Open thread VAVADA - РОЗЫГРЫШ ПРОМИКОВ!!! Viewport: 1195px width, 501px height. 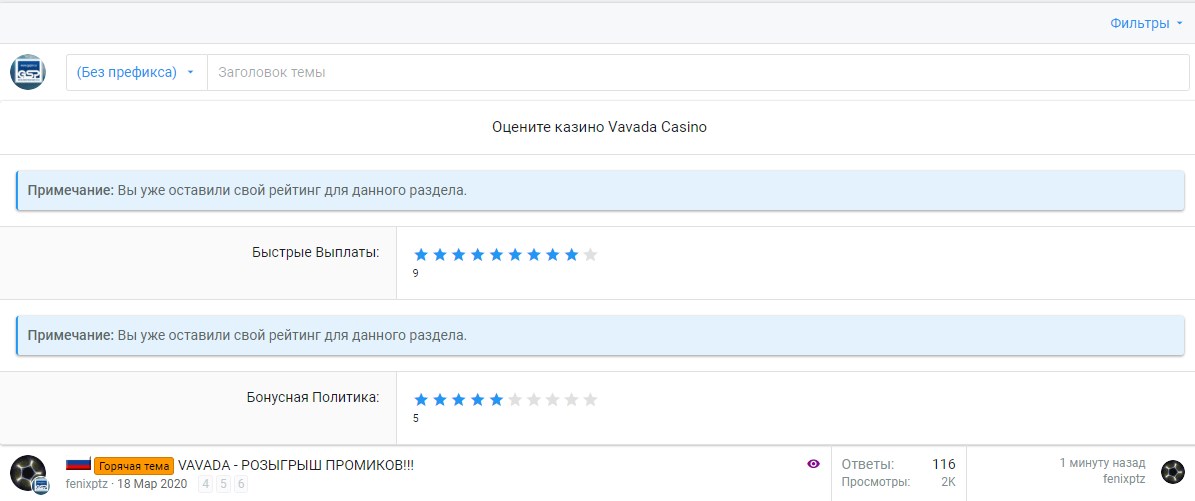tap(296, 465)
